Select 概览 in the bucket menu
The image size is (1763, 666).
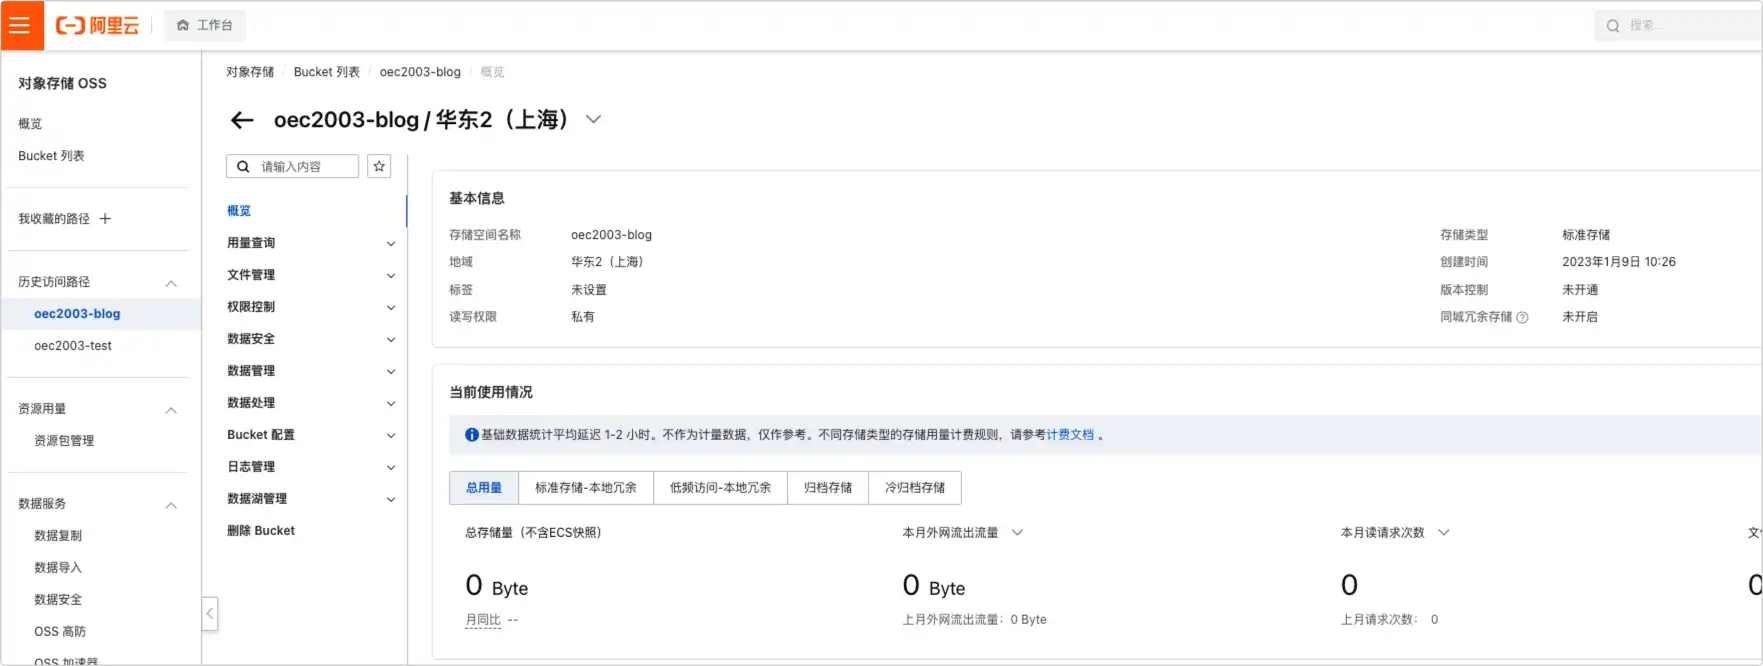239,210
